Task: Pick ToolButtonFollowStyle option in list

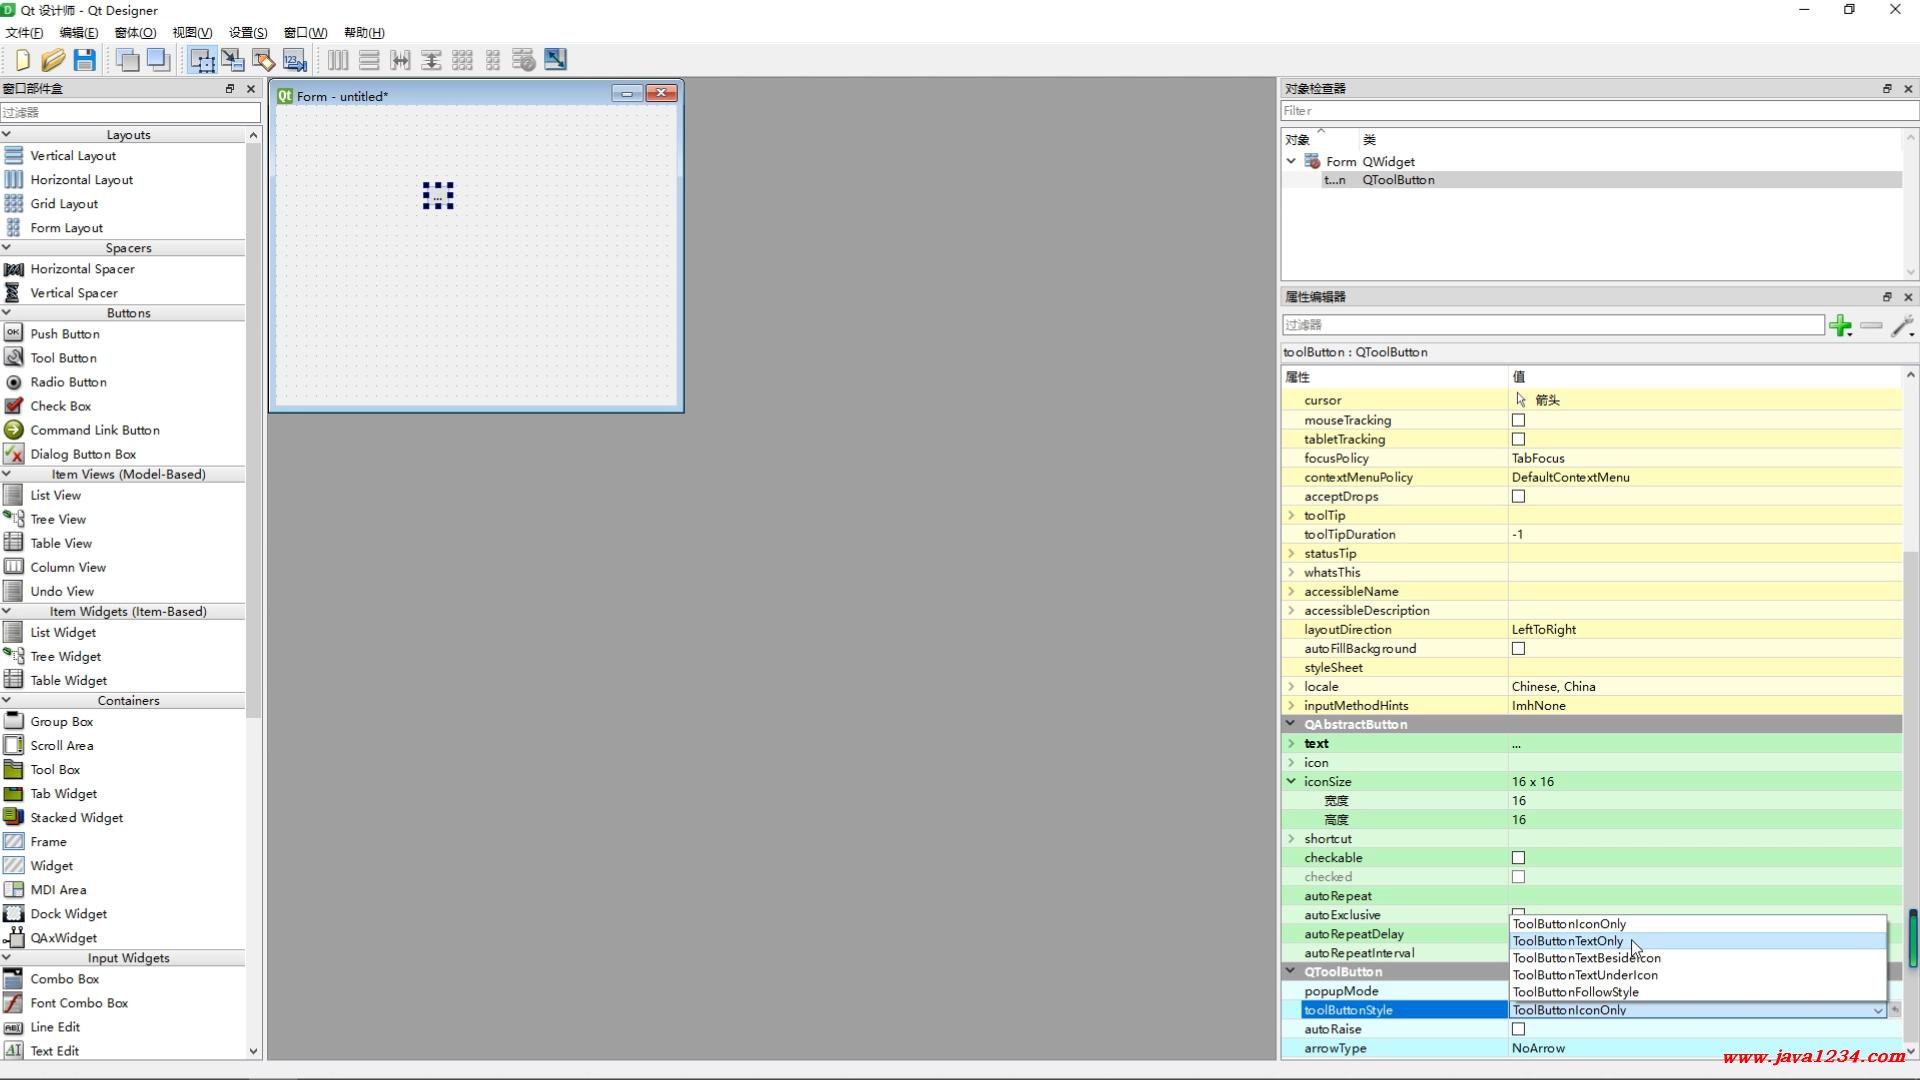Action: [x=1575, y=992]
